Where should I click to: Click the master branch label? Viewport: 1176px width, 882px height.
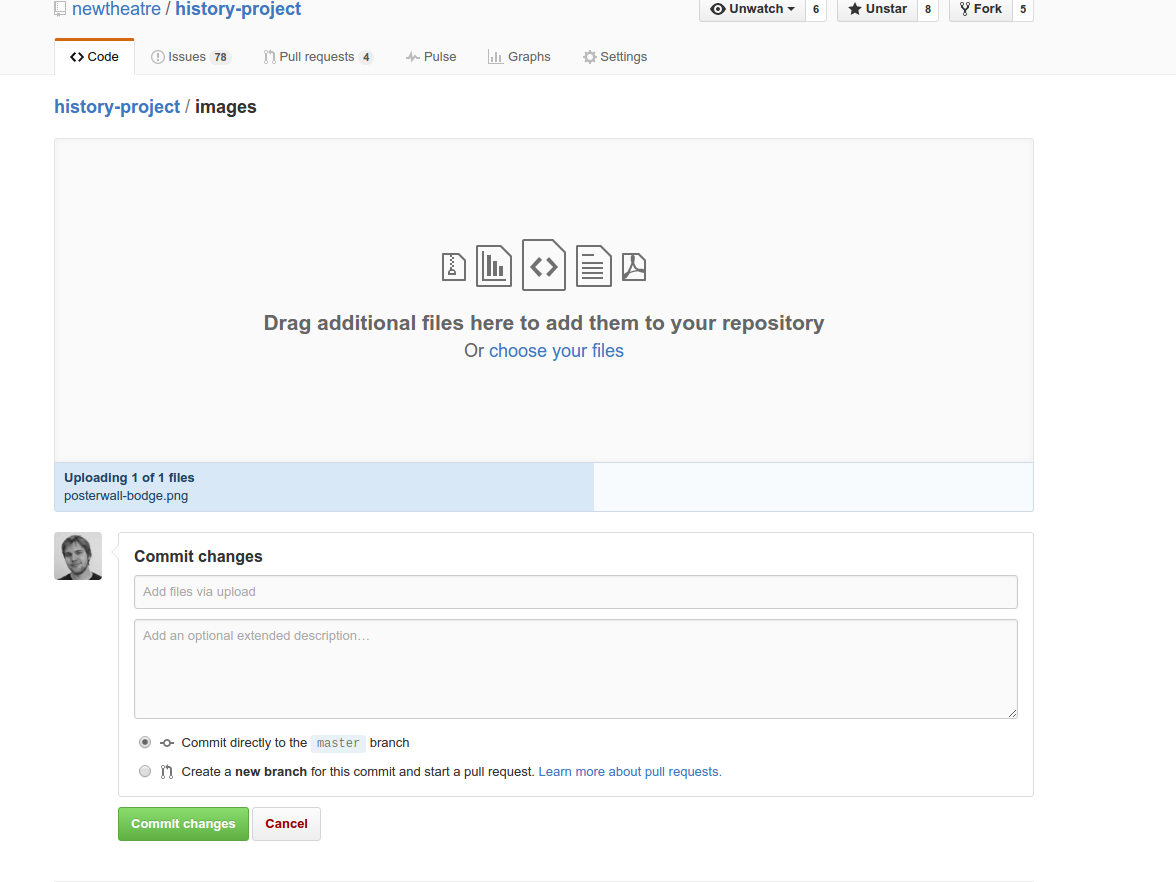pos(338,743)
